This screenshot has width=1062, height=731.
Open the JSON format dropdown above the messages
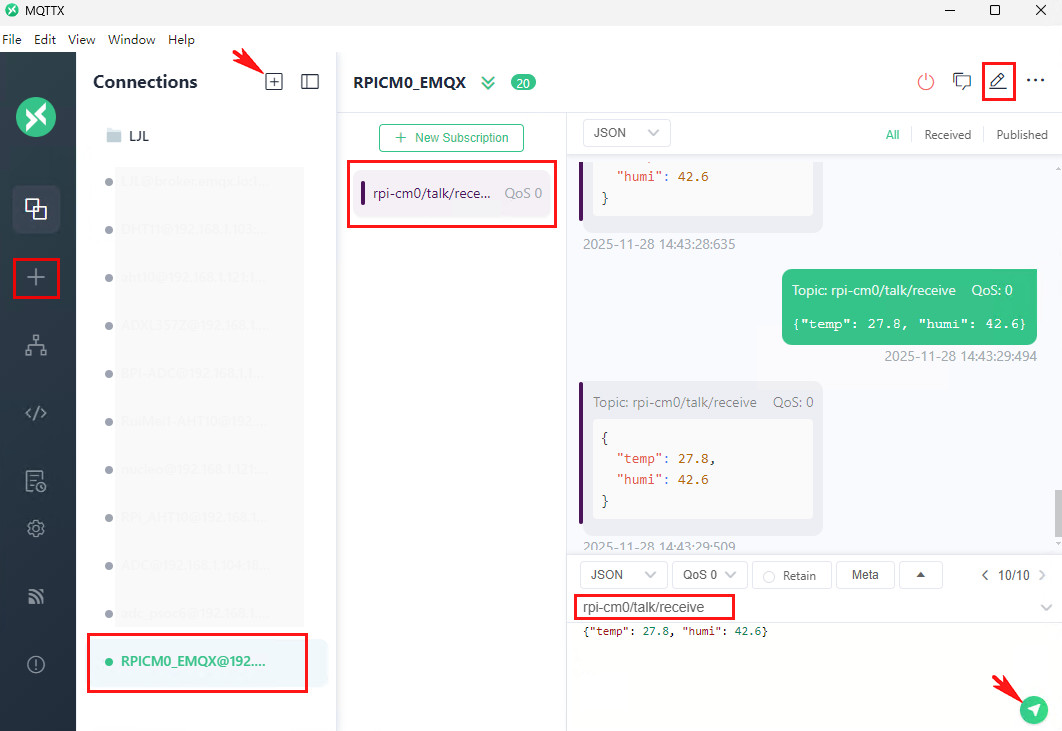pos(626,133)
